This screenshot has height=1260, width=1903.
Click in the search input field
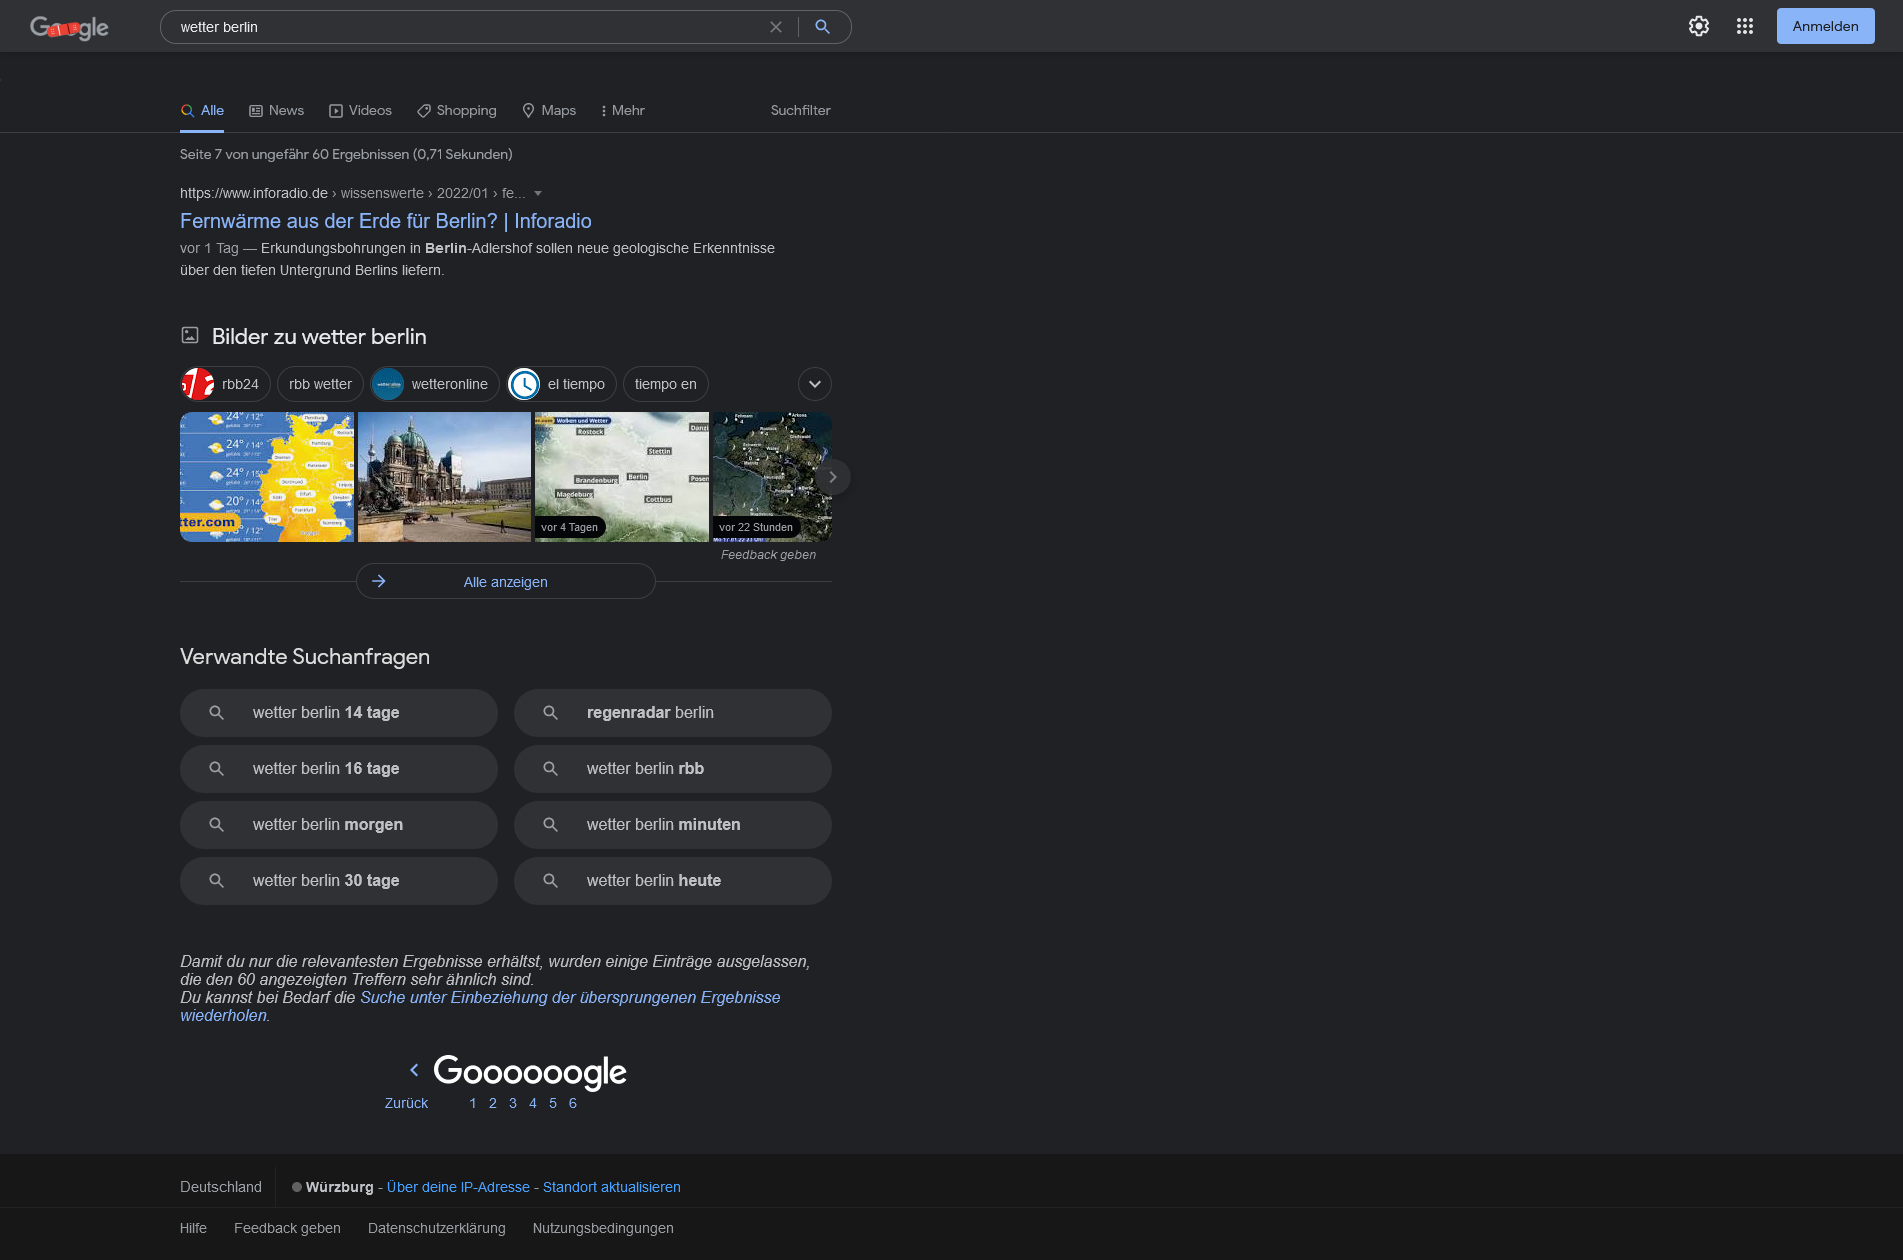tap(460, 27)
